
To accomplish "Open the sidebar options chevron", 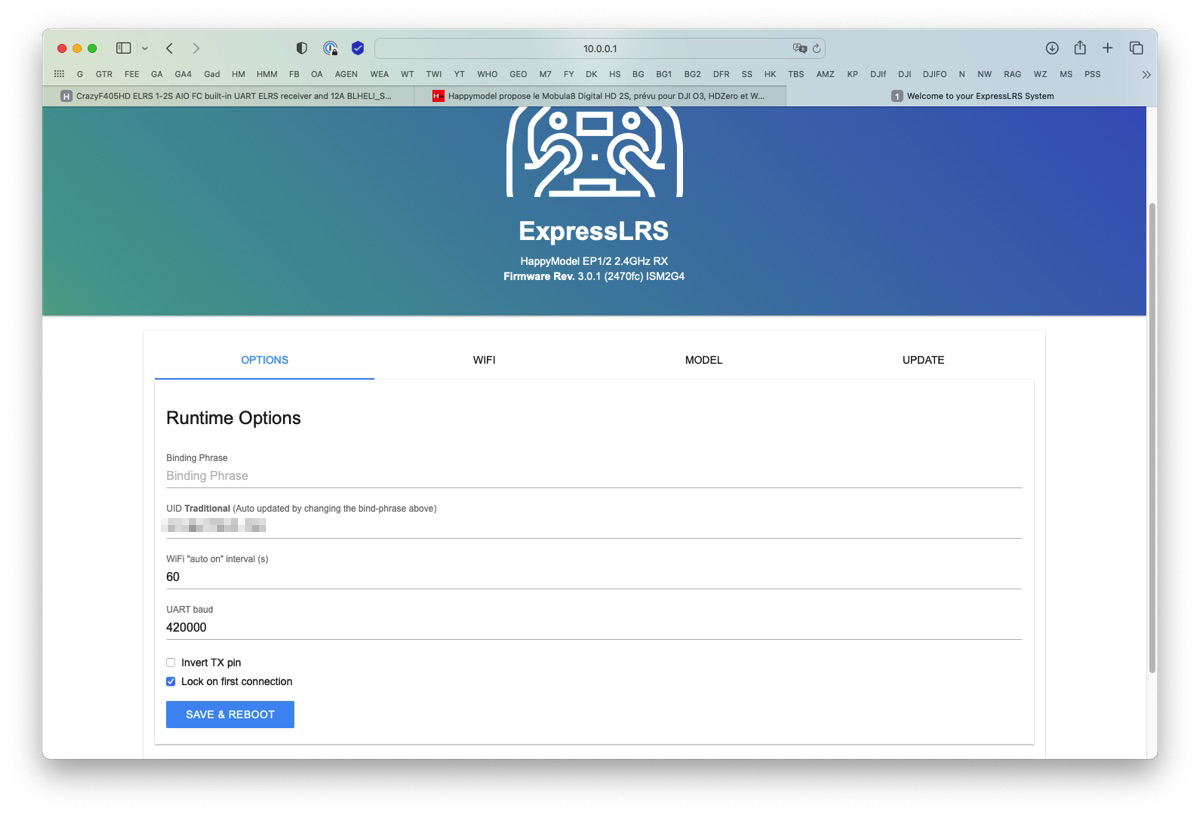I will [145, 48].
